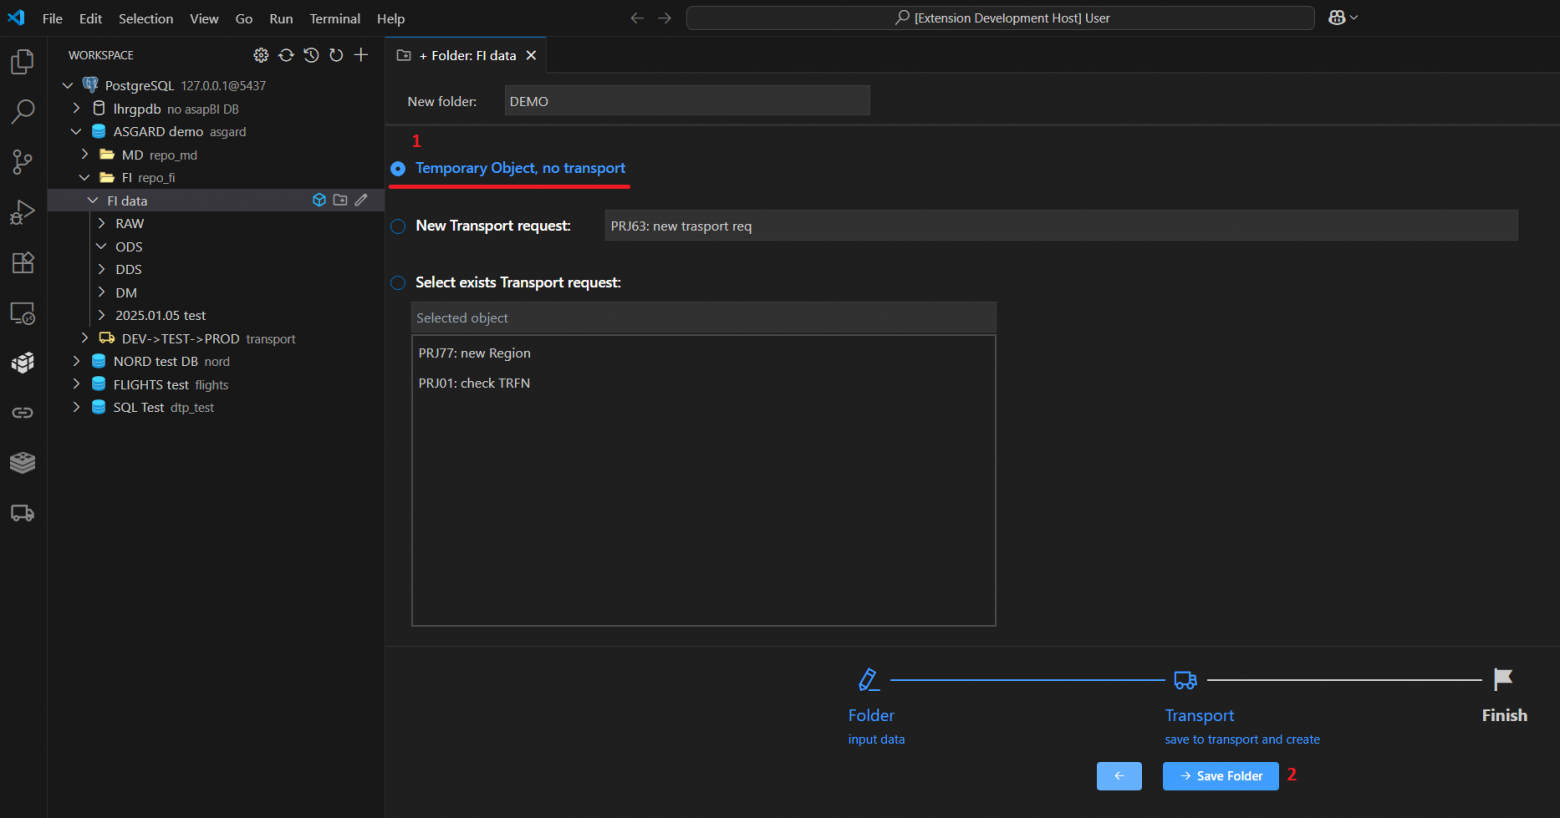The width and height of the screenshot is (1560, 818).
Task: Collapse the ASGARD demo database node
Action: point(76,131)
